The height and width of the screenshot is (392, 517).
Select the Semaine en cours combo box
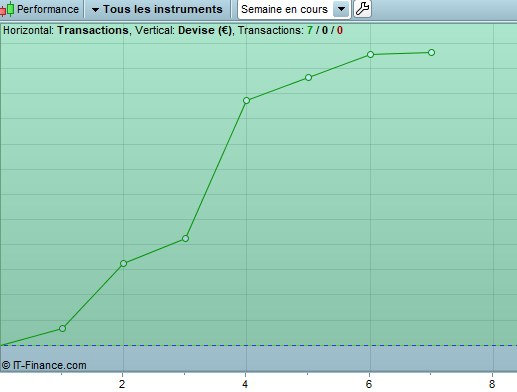tap(294, 9)
